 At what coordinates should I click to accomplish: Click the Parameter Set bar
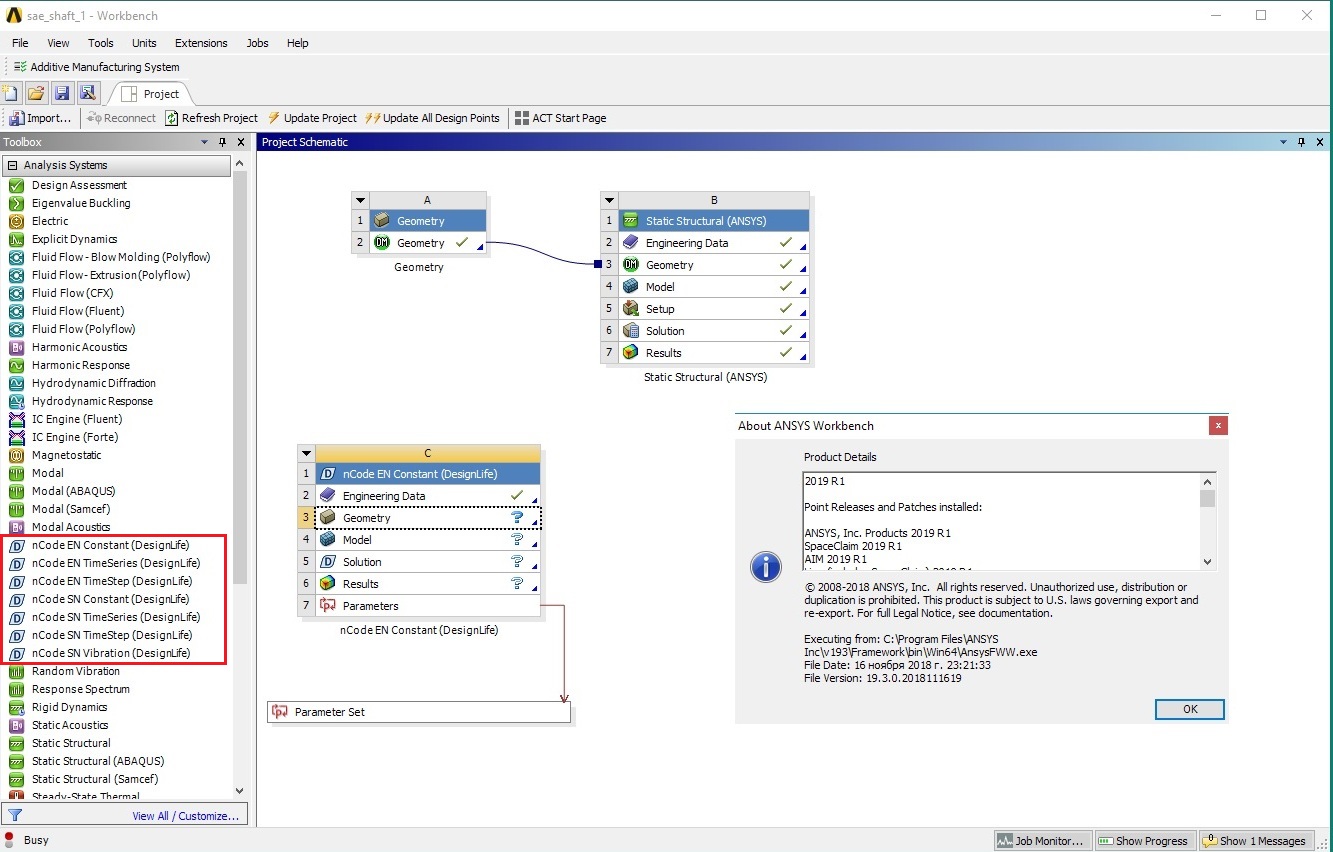tap(419, 712)
